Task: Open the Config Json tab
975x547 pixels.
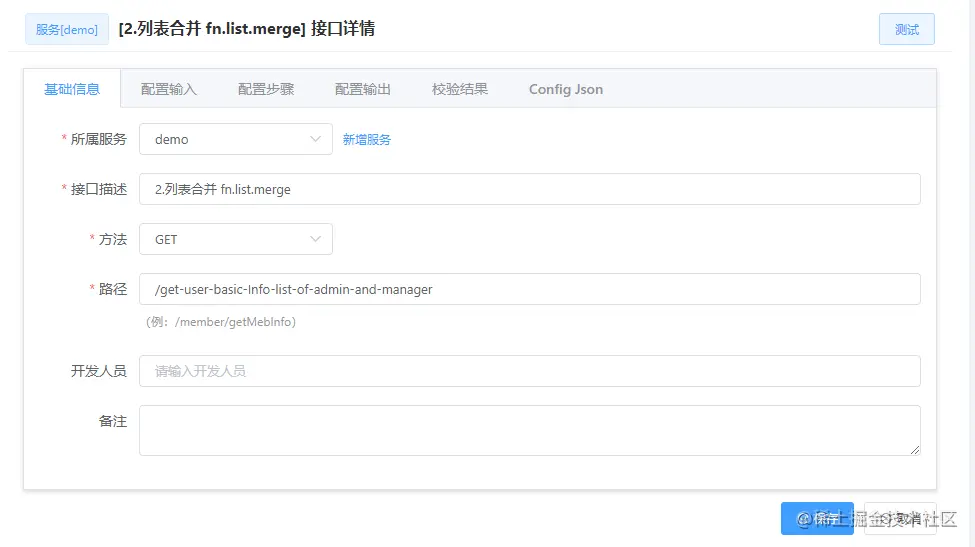Action: 566,89
